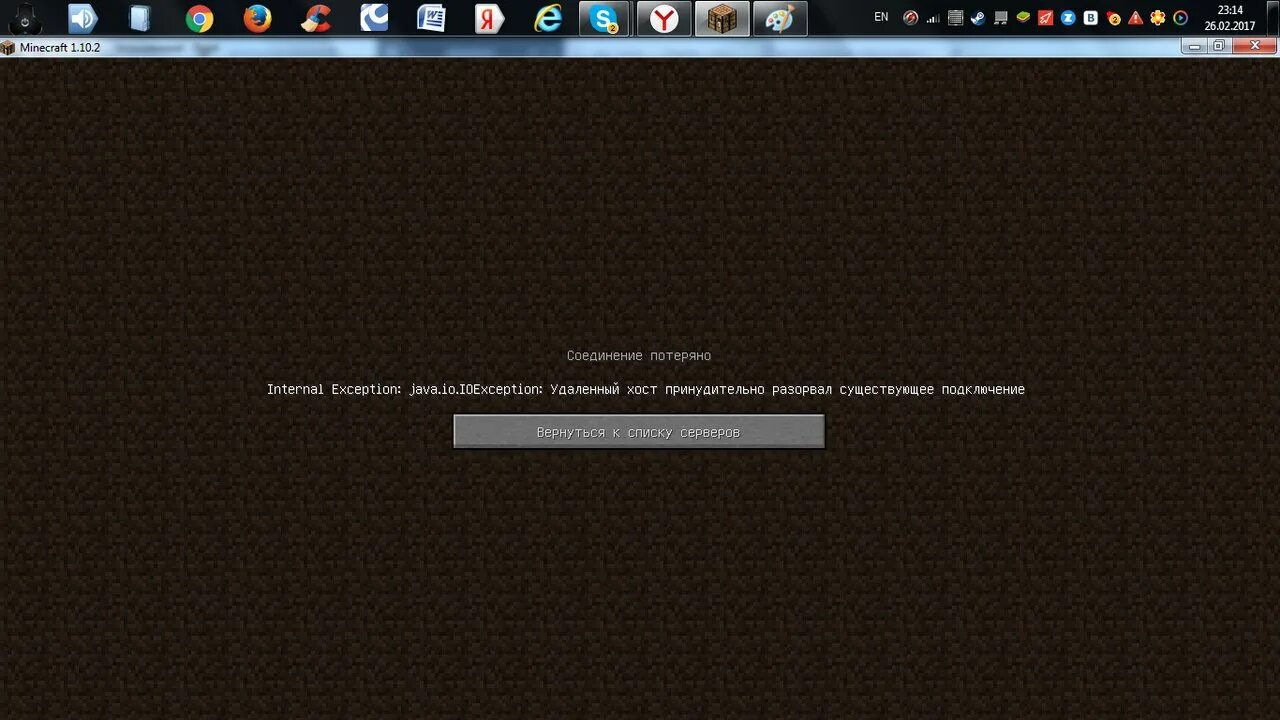This screenshot has width=1280, height=720.
Task: Open the VK 'B' icon in the tray
Action: (x=1091, y=18)
